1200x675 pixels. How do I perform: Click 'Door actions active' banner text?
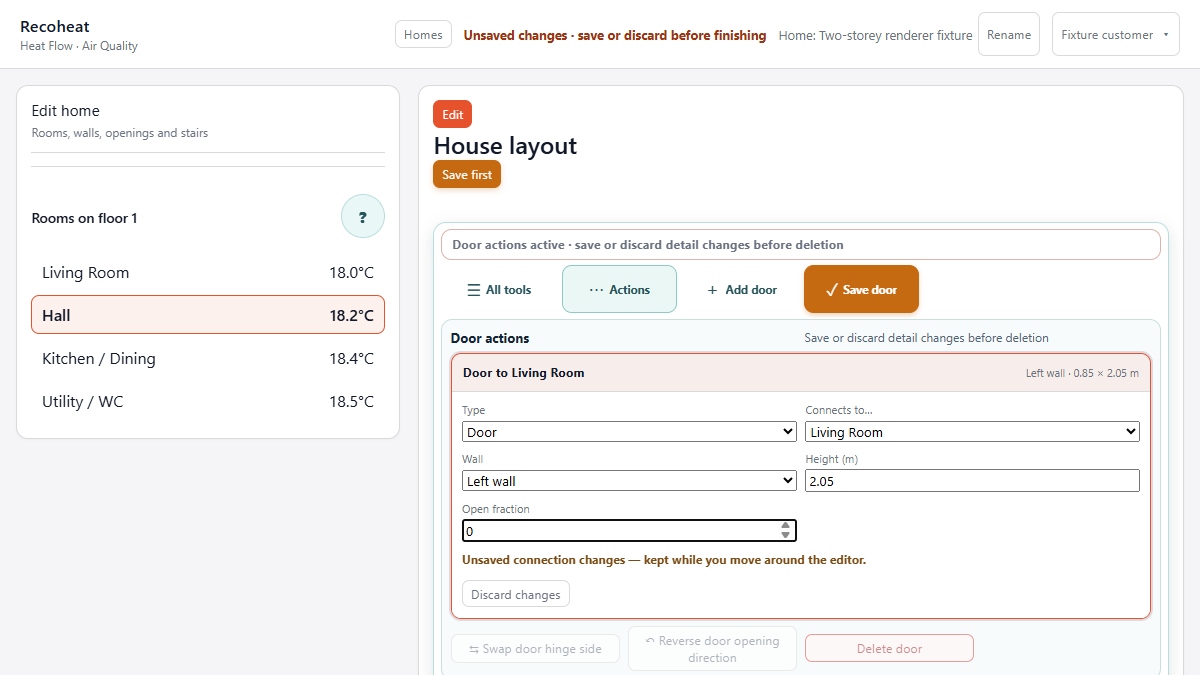click(648, 245)
